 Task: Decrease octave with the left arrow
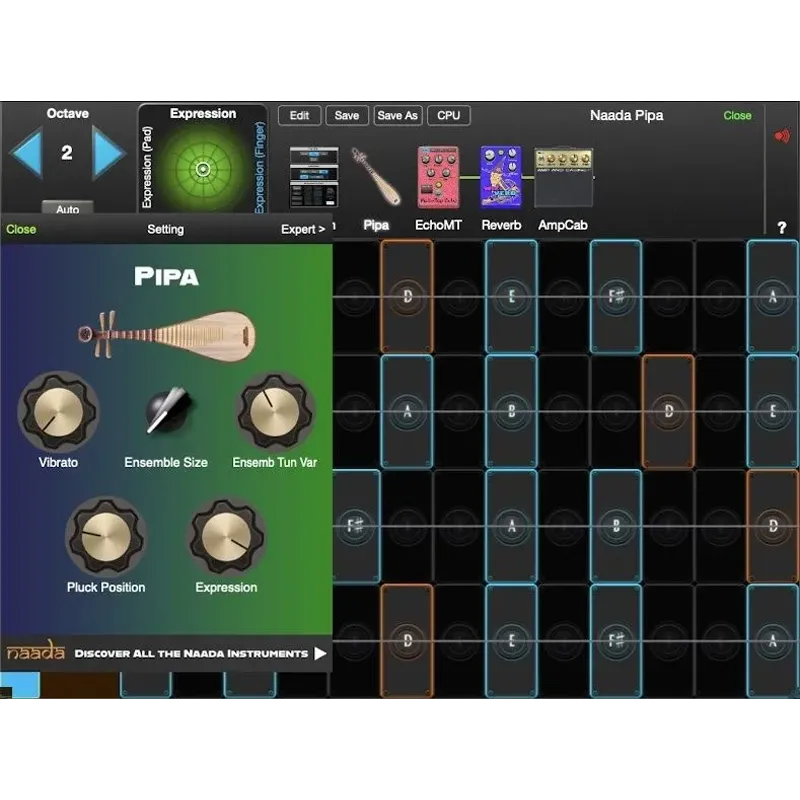pos(26,153)
